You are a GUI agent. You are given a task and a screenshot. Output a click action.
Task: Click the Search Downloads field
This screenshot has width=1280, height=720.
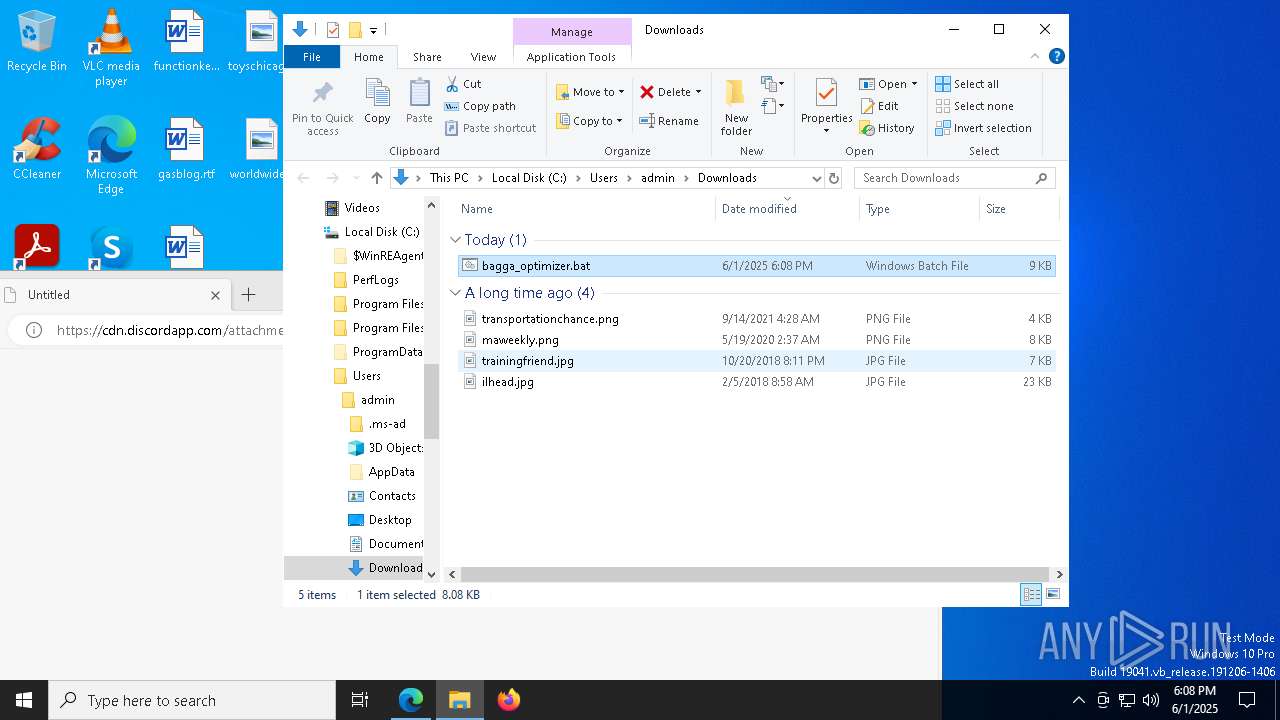(955, 178)
